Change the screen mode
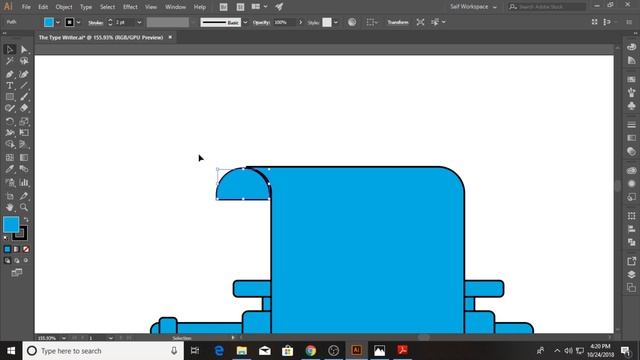Image resolution: width=640 pixels, height=360 pixels. coord(17,273)
